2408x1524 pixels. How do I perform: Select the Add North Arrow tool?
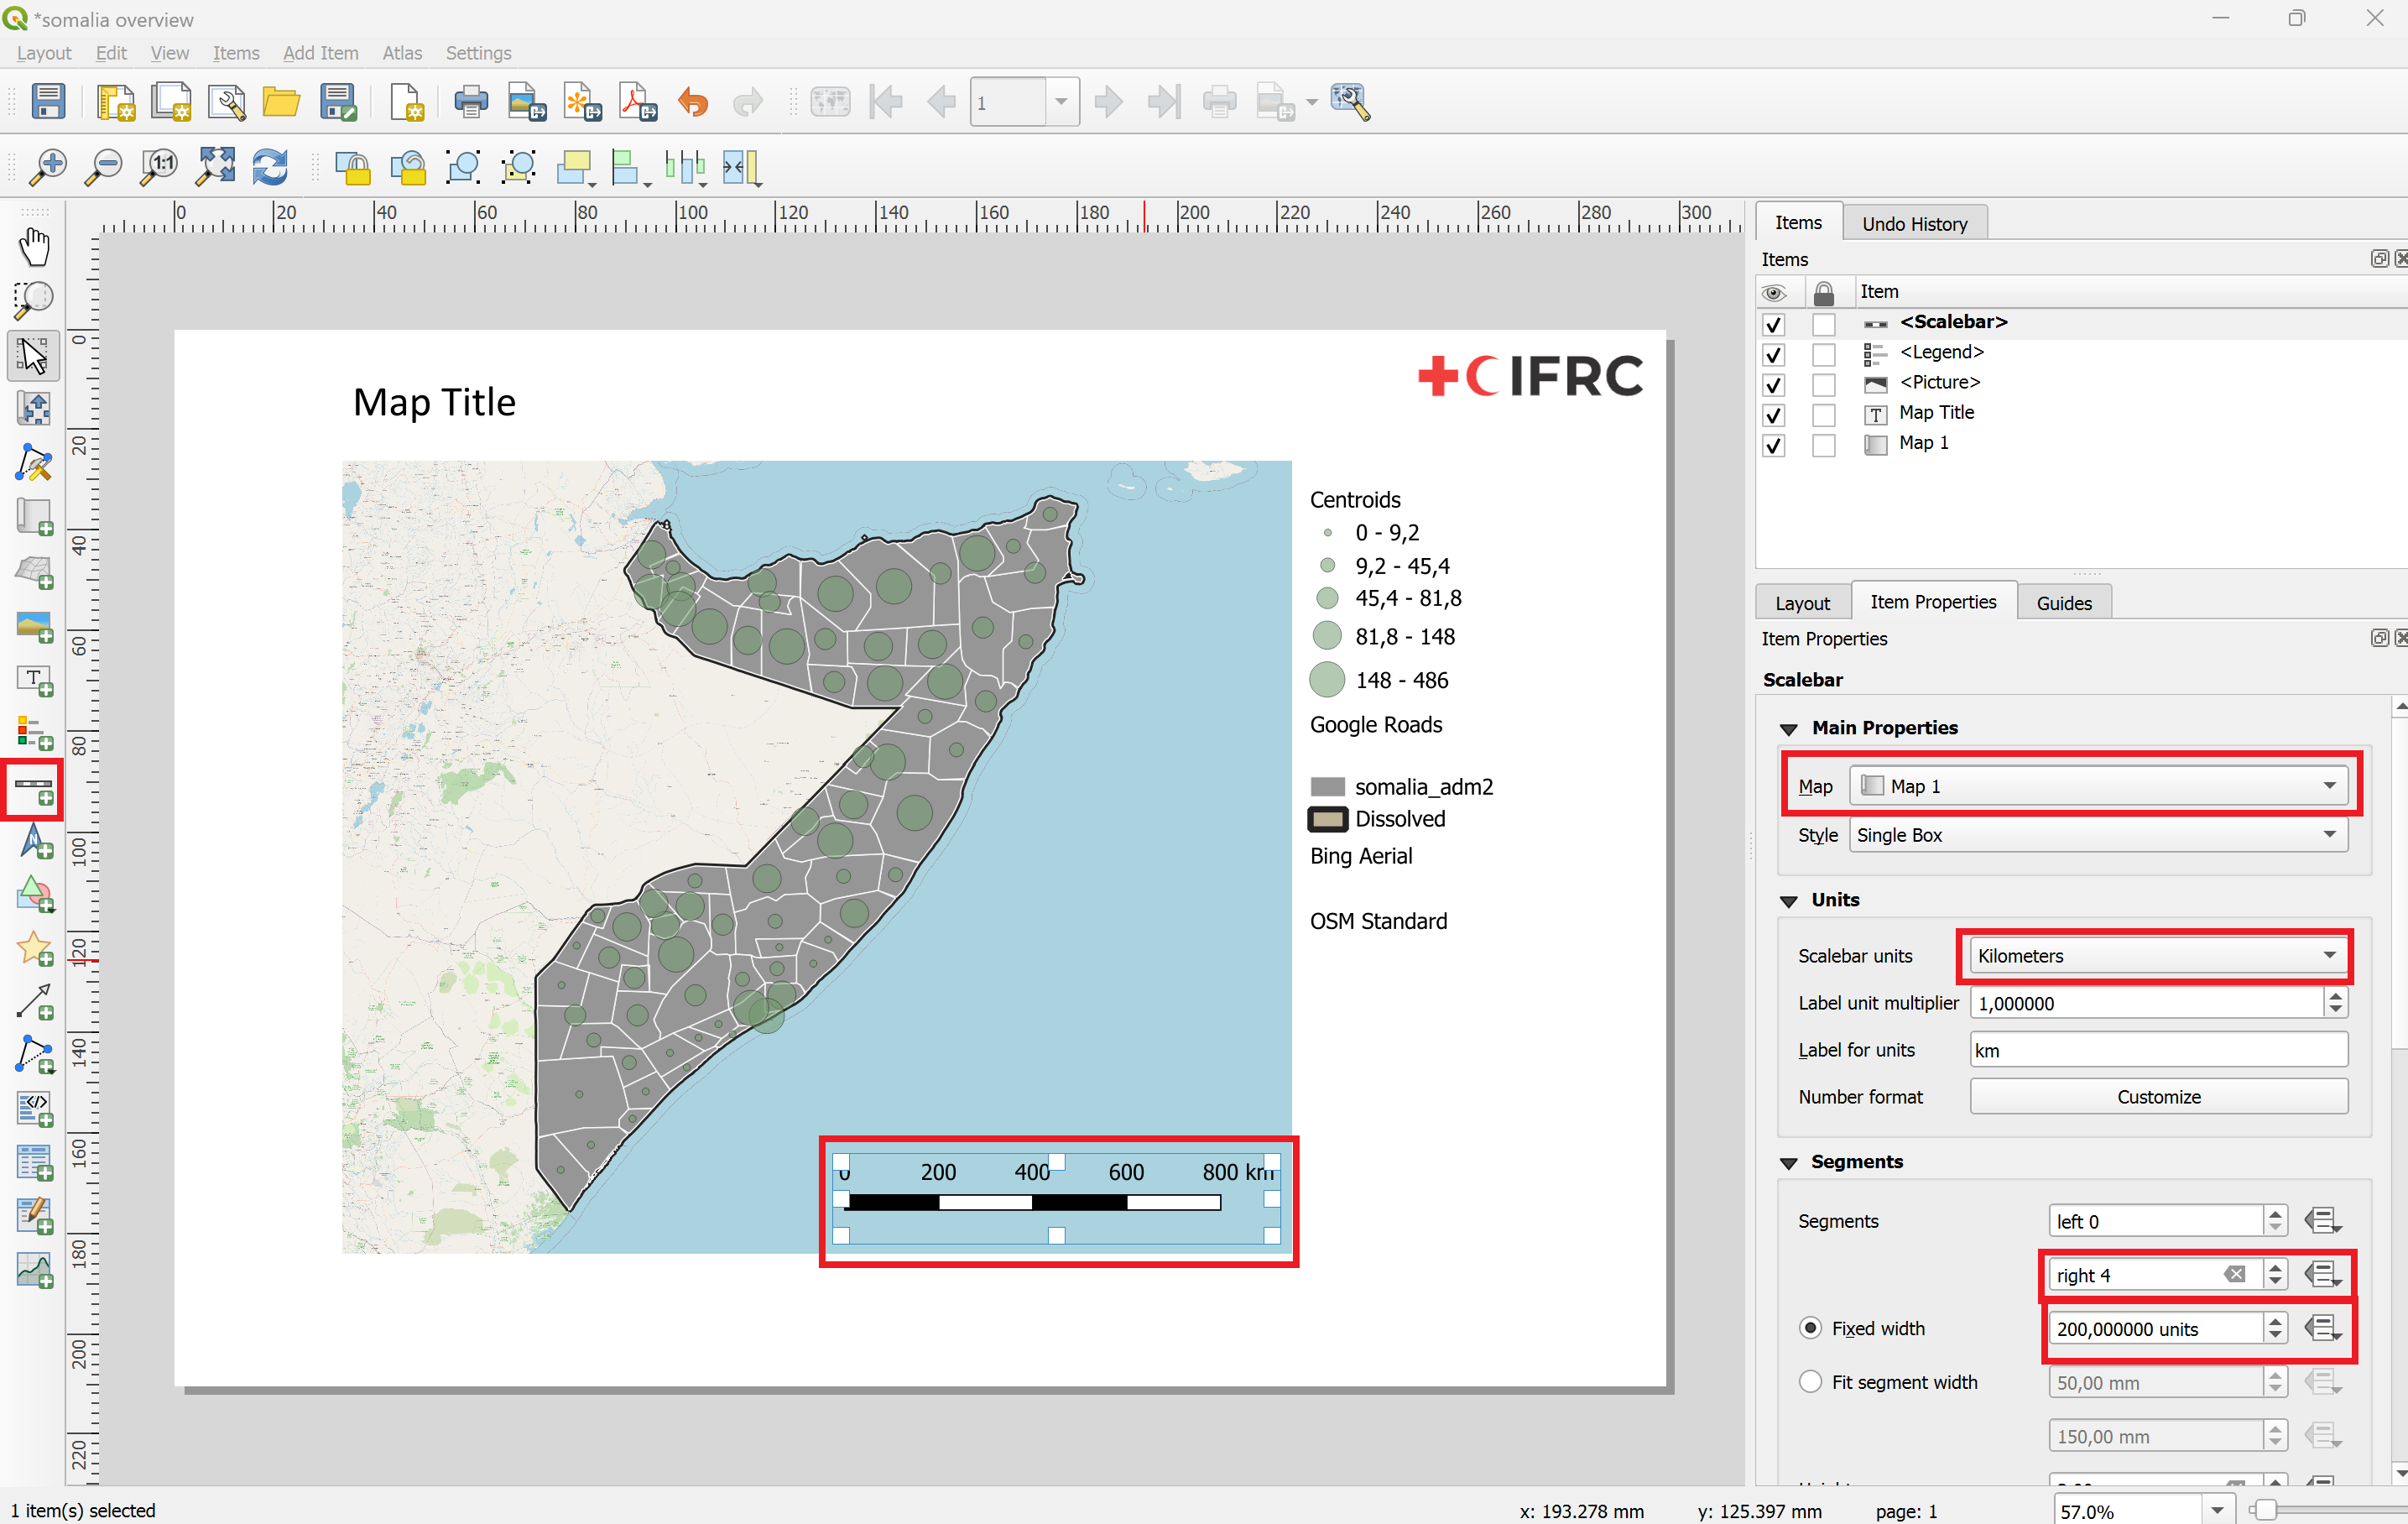pos(34,841)
